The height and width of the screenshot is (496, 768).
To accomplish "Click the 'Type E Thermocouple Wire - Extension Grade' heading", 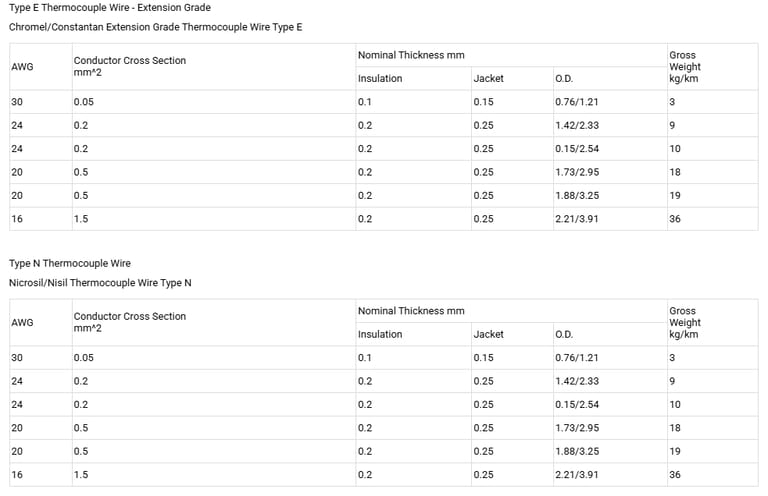I will tap(110, 8).
